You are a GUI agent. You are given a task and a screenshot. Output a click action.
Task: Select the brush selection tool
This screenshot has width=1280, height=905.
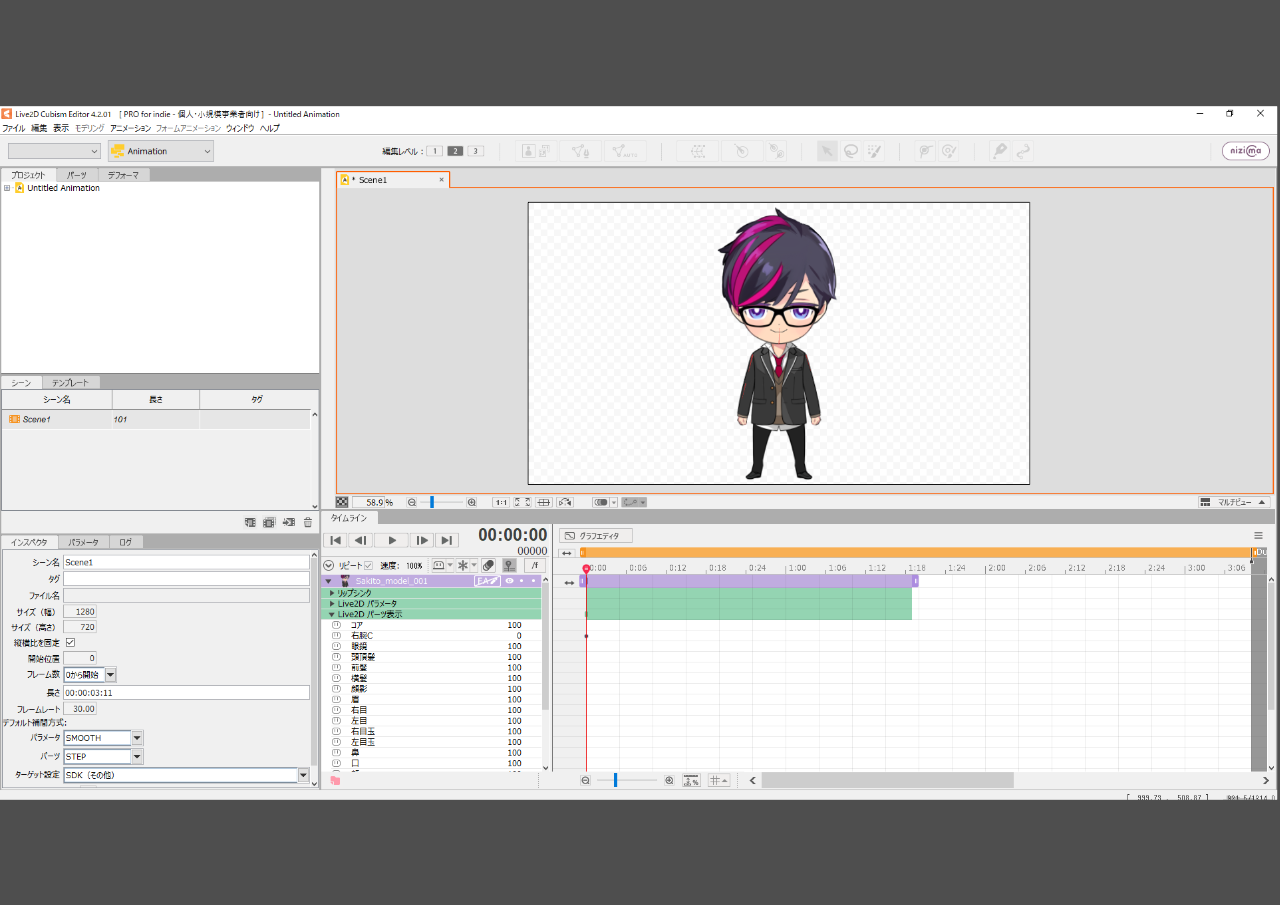click(x=875, y=151)
